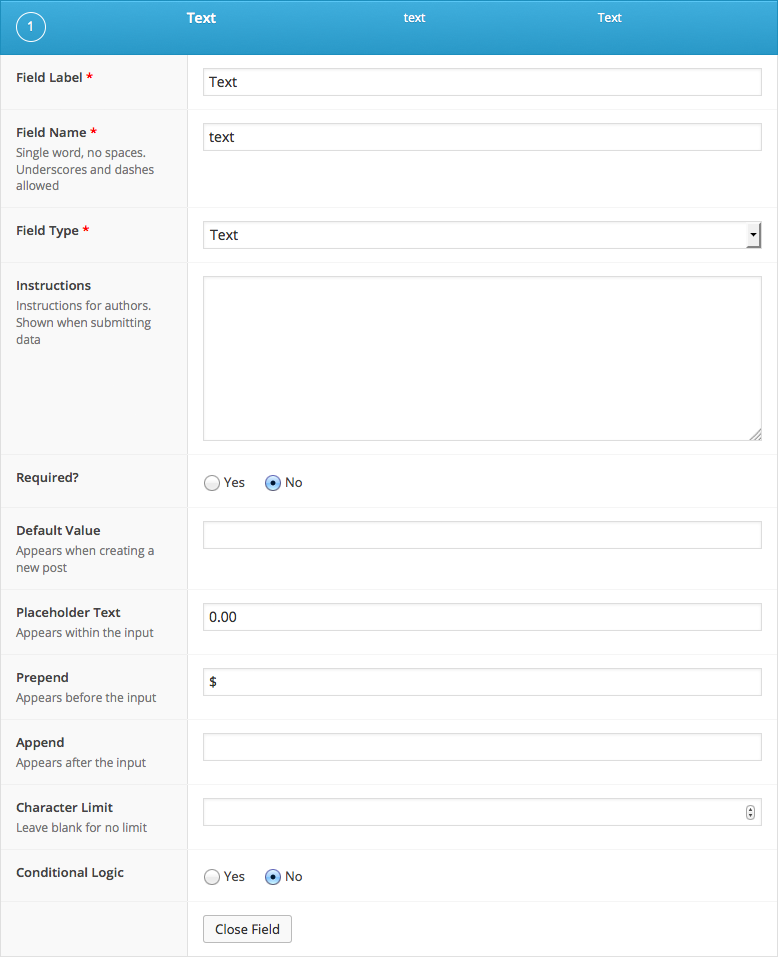The height and width of the screenshot is (957, 778).
Task: Click inside the Field Label input
Action: point(482,82)
